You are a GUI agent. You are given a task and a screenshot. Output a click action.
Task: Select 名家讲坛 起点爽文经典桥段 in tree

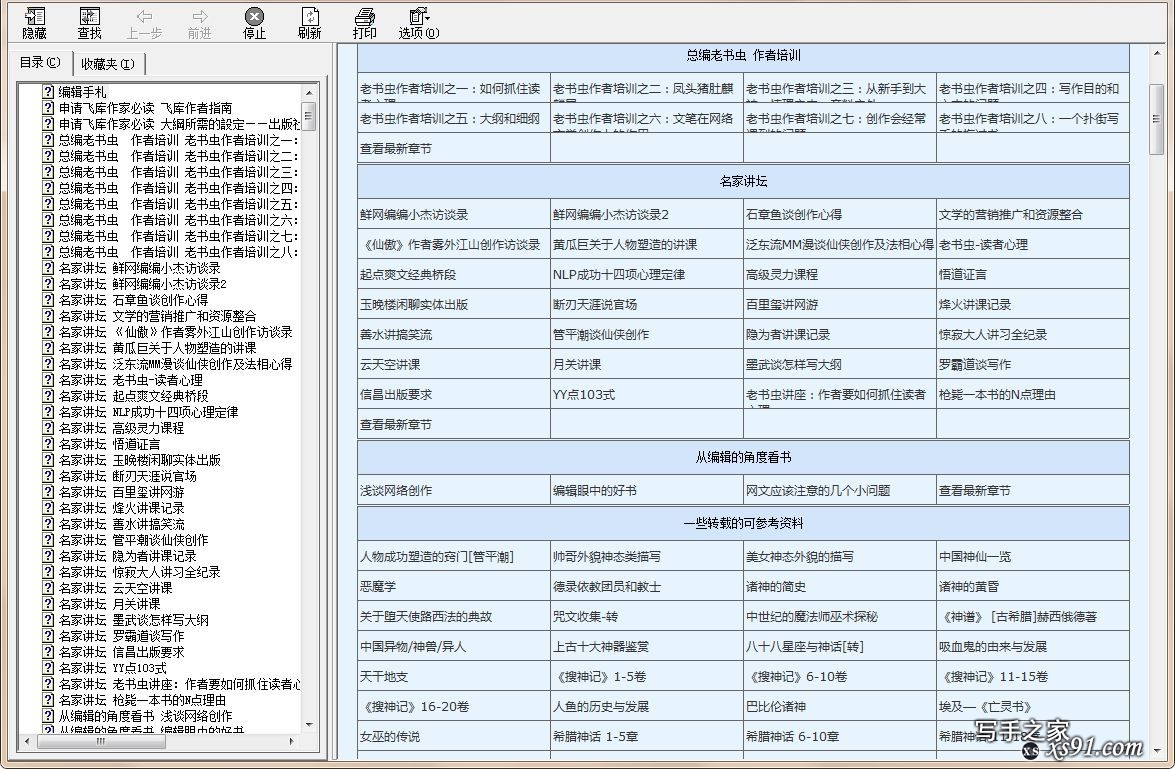point(133,396)
